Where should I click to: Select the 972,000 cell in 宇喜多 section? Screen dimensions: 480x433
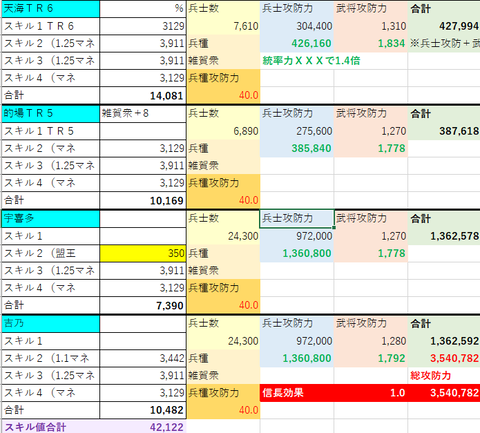click(x=297, y=236)
